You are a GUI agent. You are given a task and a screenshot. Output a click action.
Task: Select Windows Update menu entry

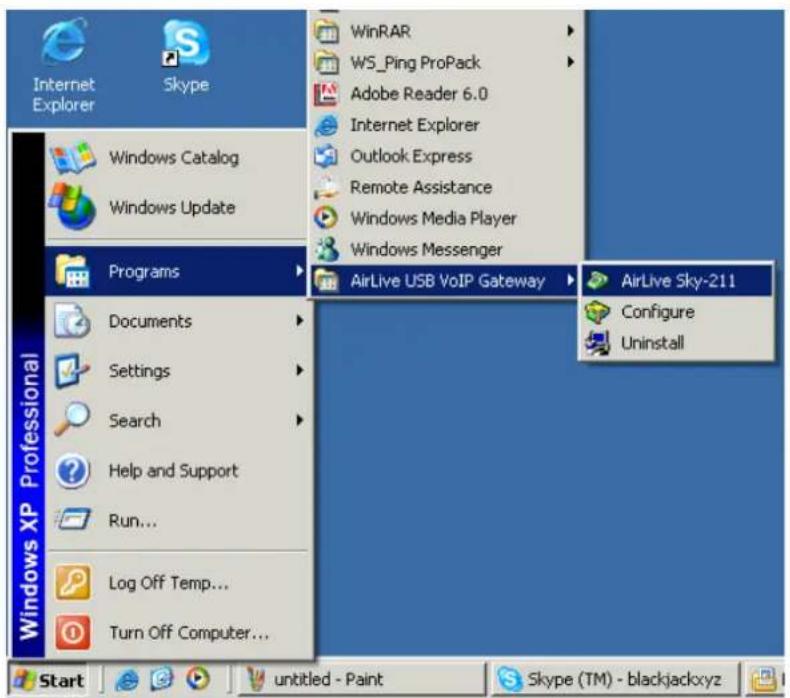(x=176, y=207)
